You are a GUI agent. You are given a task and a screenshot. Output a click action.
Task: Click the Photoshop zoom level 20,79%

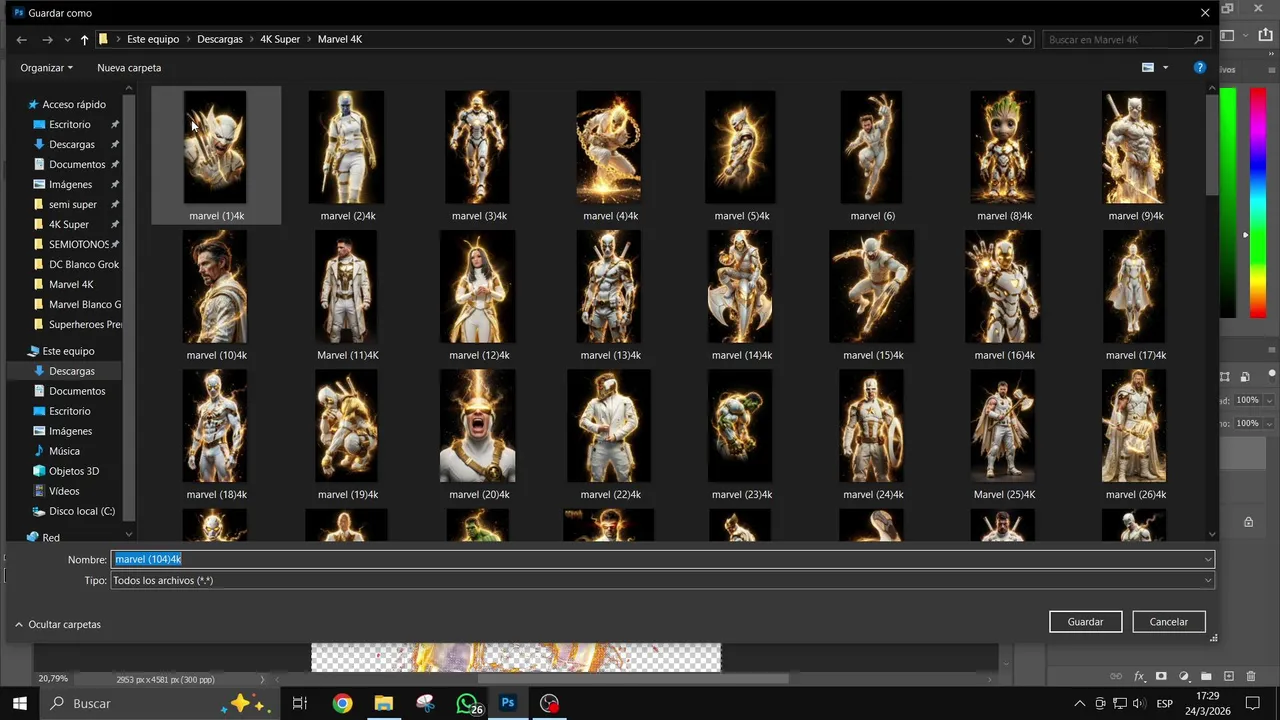(x=53, y=679)
